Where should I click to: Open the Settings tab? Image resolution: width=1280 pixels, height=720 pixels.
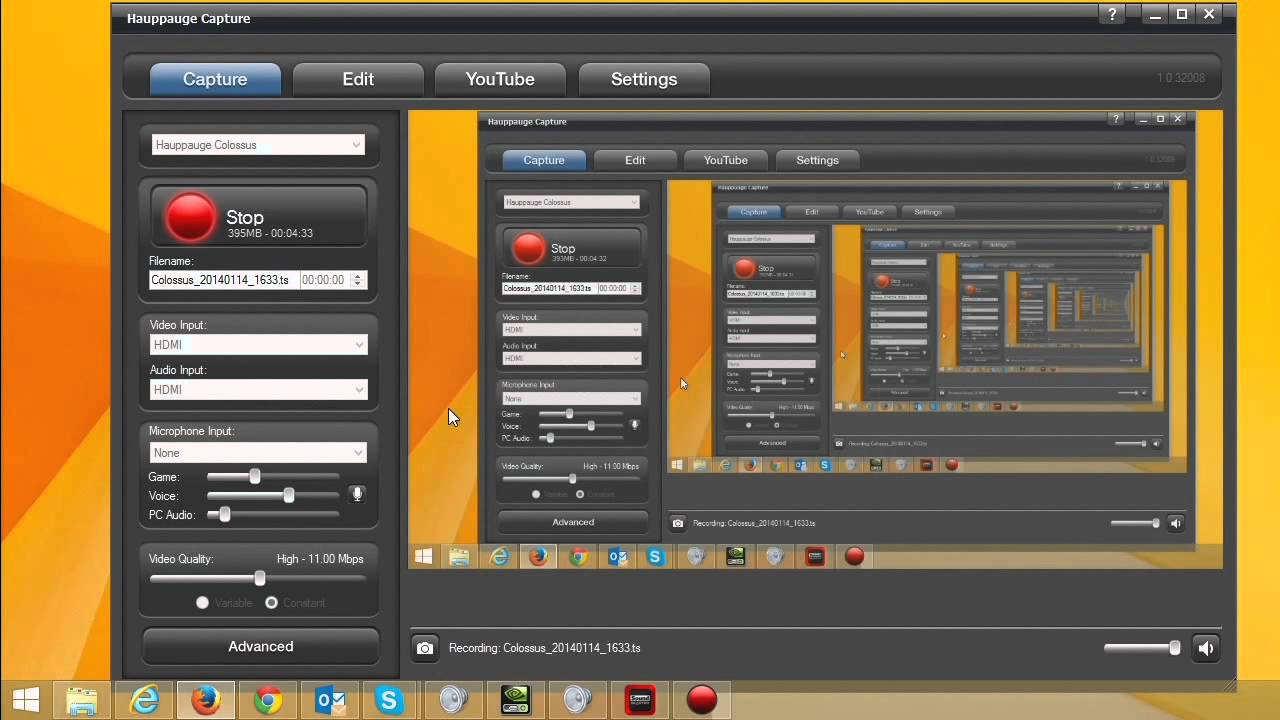(x=644, y=79)
